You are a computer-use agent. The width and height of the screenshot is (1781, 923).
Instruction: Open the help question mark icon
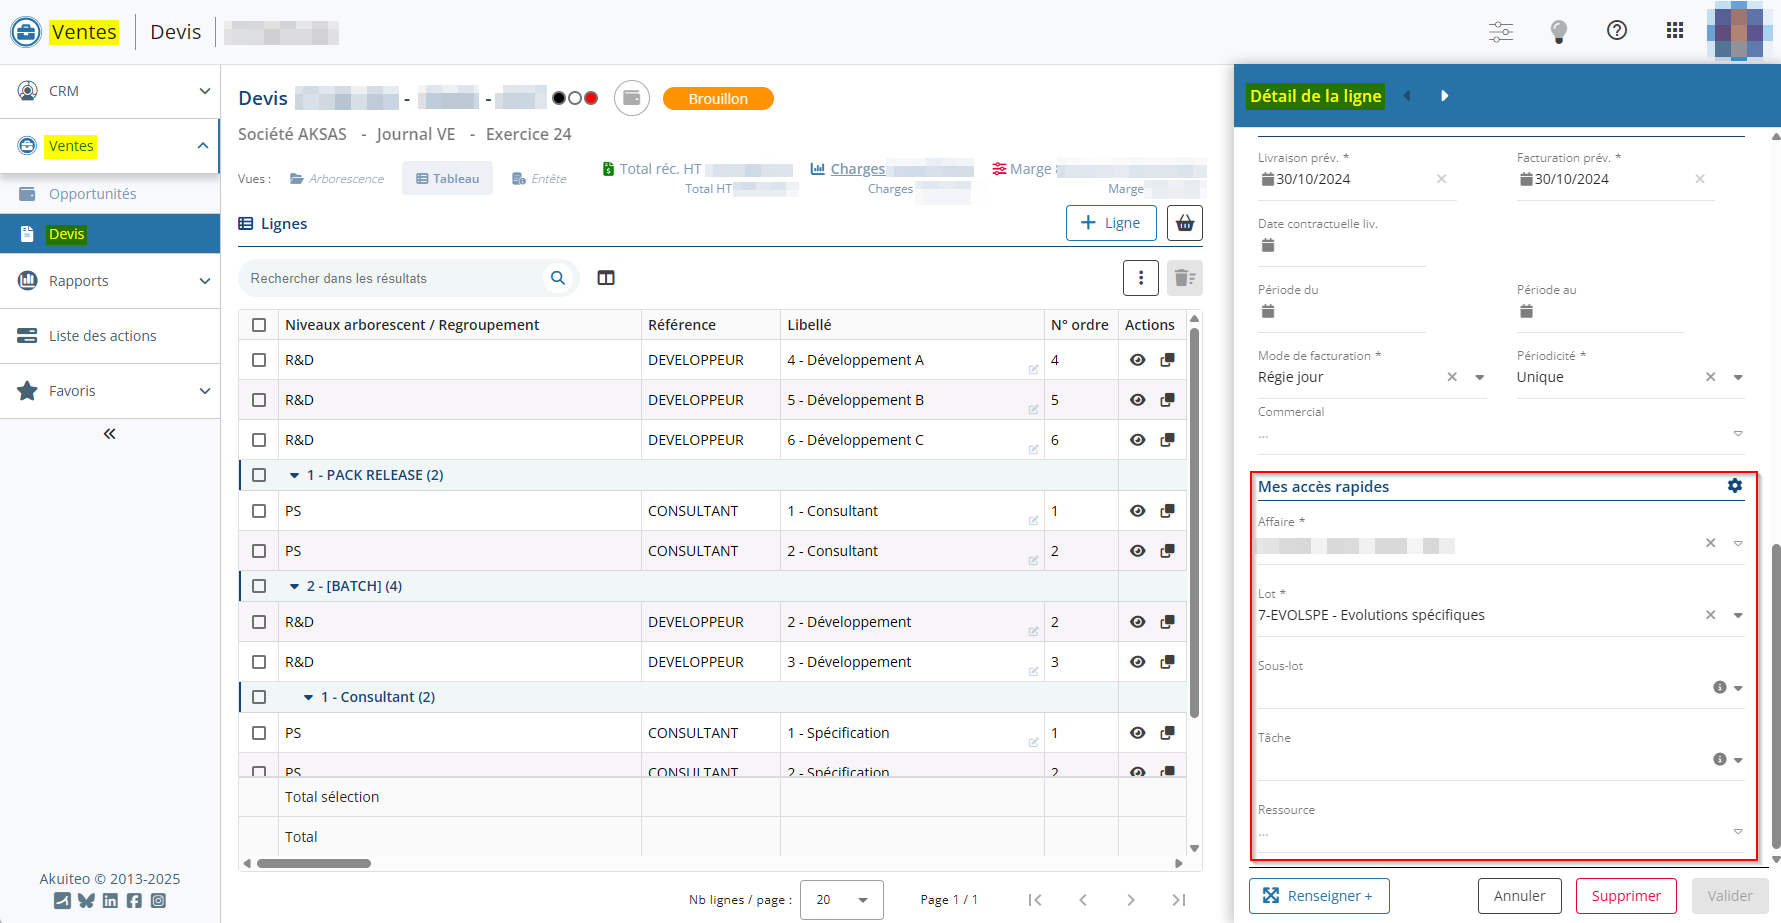(1616, 31)
